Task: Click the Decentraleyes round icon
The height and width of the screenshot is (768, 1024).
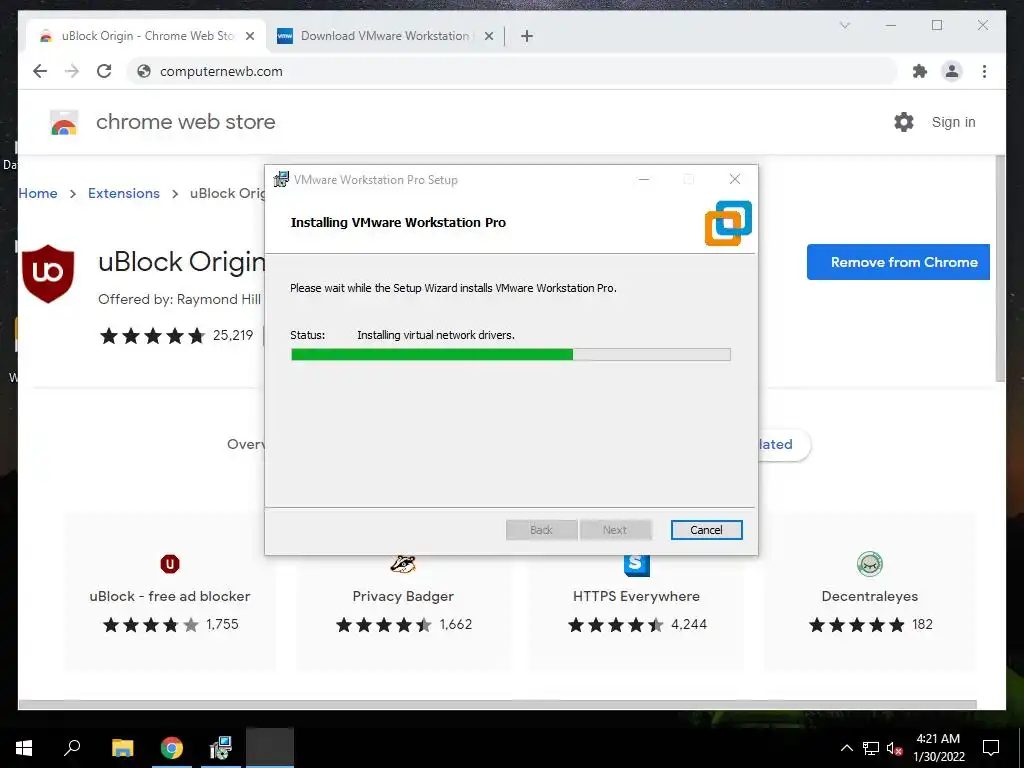Action: (870, 564)
